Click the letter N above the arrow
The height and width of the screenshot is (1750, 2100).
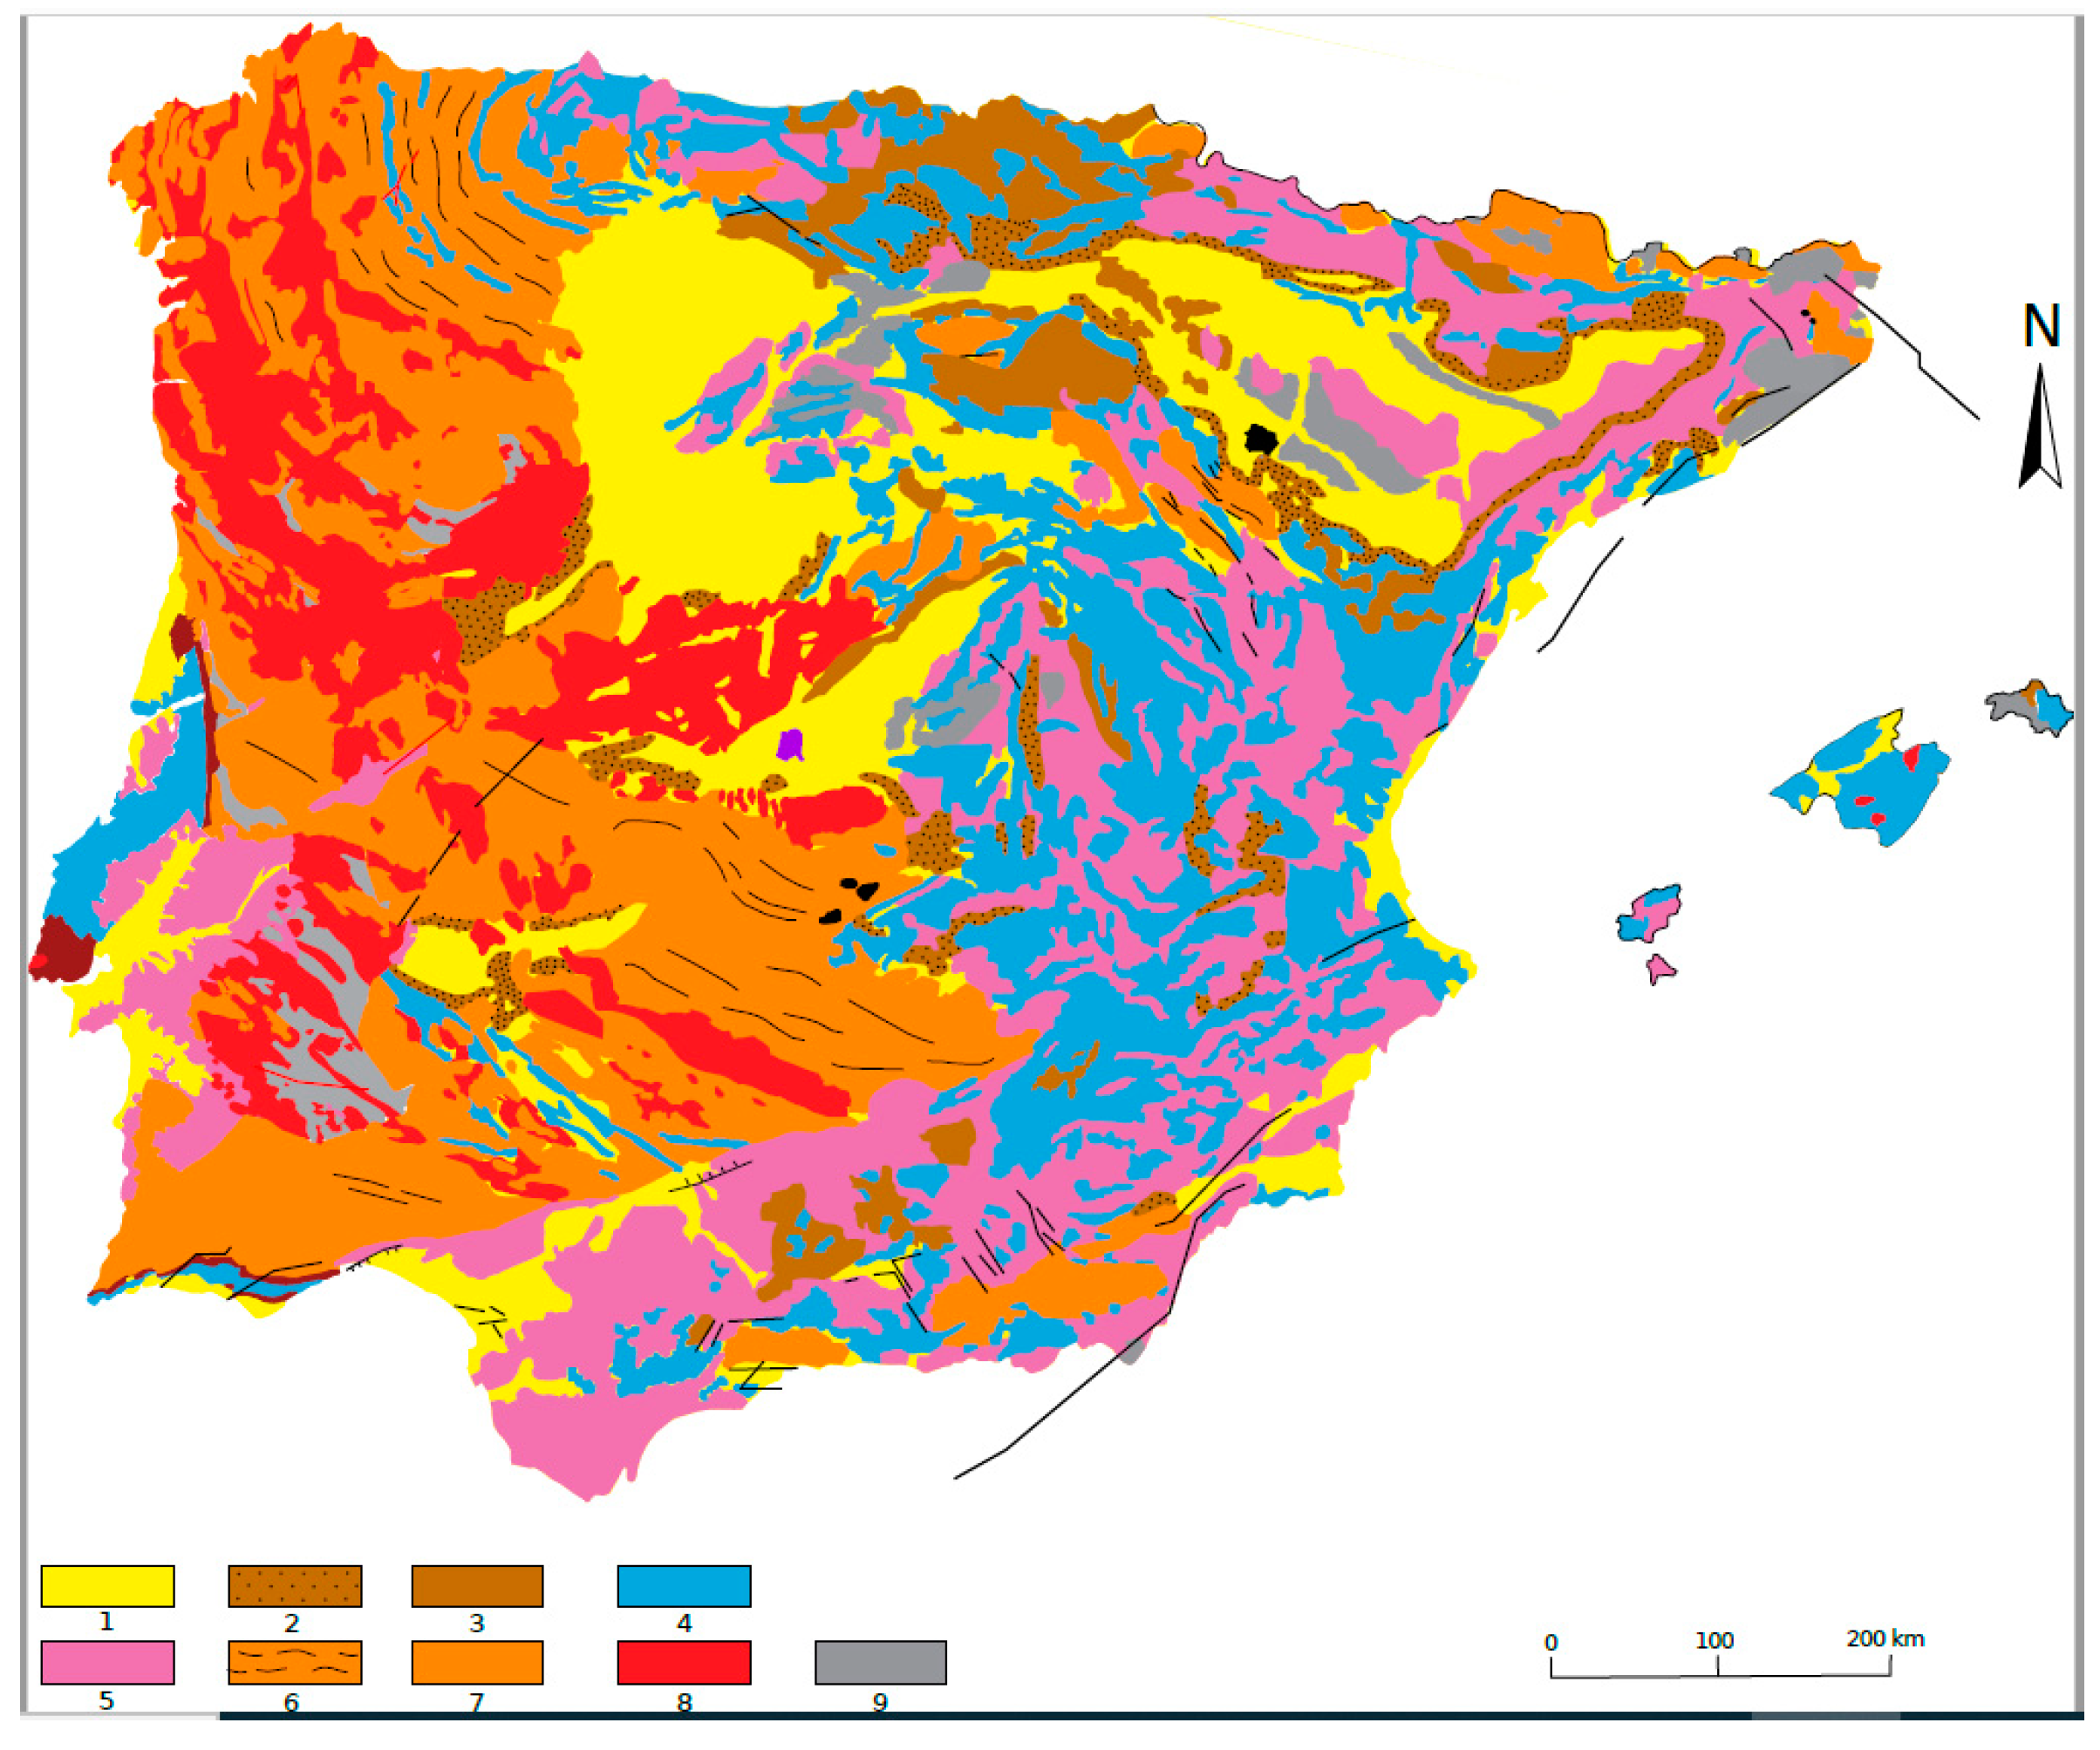2041,326
